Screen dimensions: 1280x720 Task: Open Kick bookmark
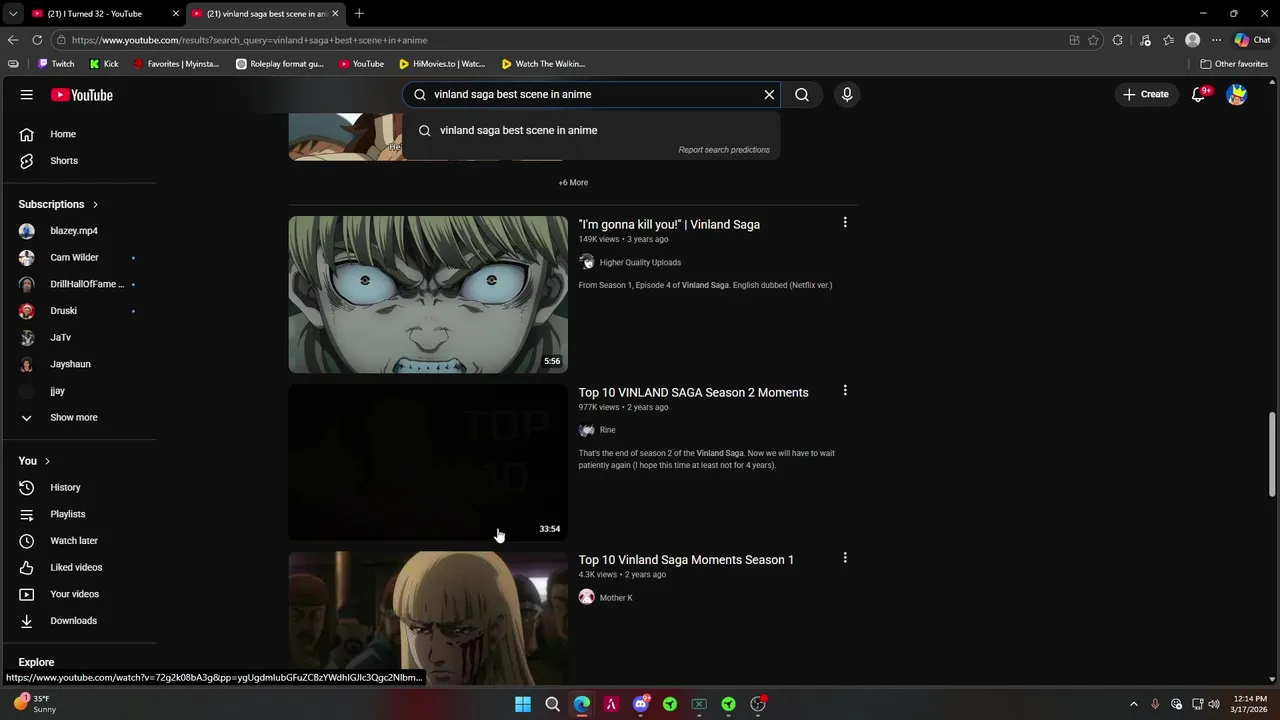(x=104, y=64)
